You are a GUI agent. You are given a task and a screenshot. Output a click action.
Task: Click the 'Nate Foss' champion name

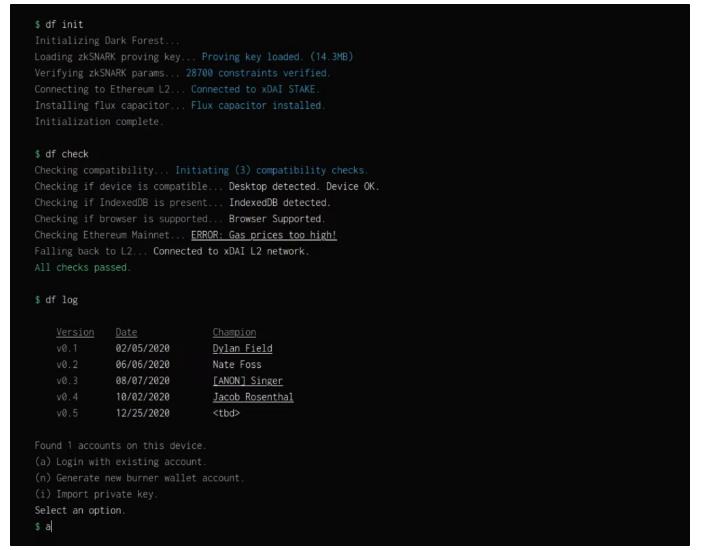pos(237,365)
